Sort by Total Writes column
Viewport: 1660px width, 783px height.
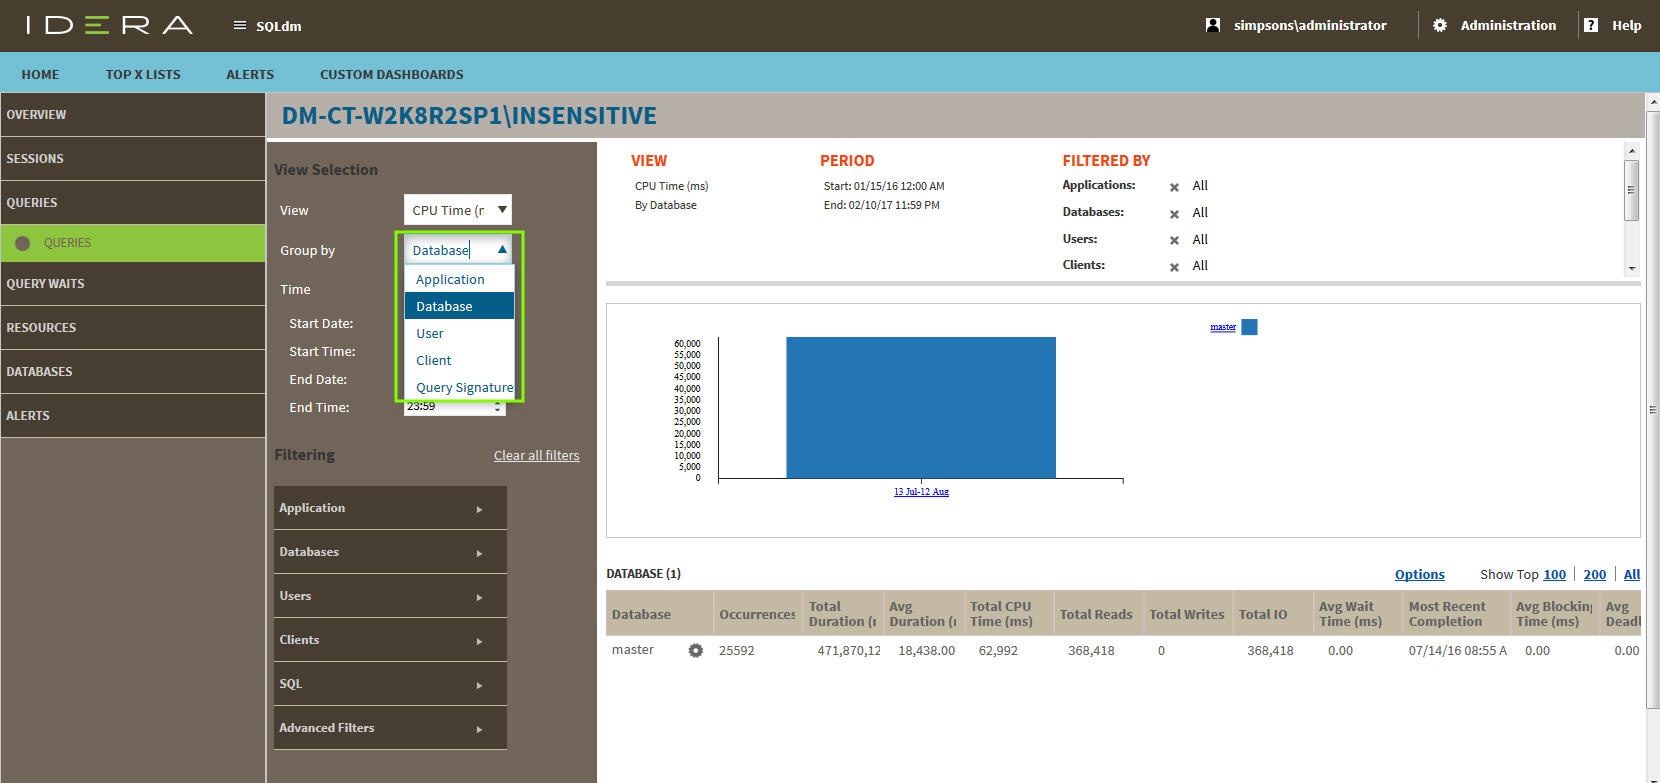coord(1187,614)
